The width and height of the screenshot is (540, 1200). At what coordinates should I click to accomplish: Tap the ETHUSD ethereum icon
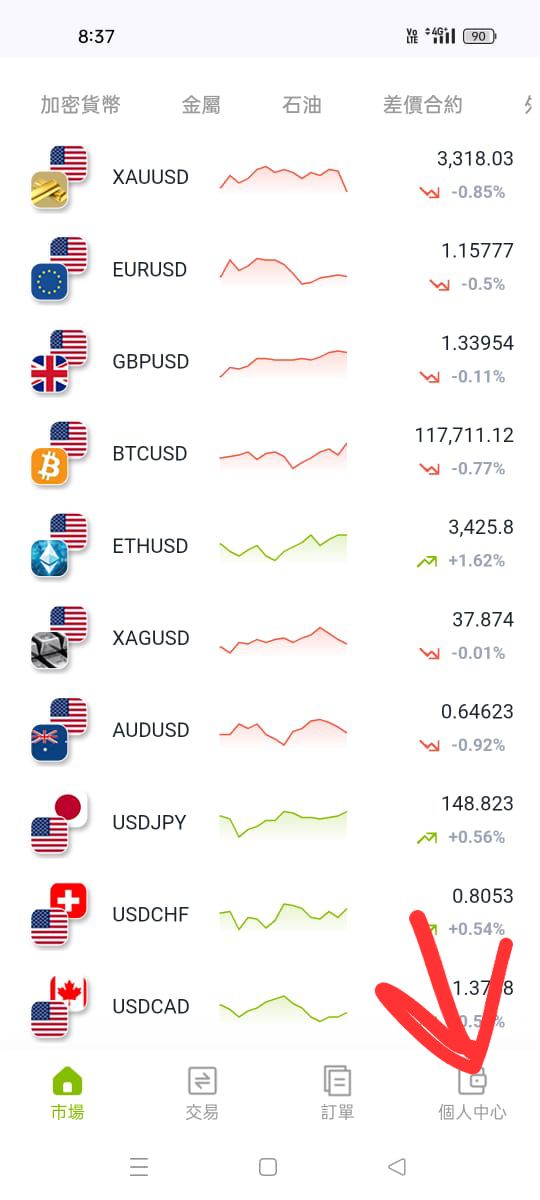49,559
